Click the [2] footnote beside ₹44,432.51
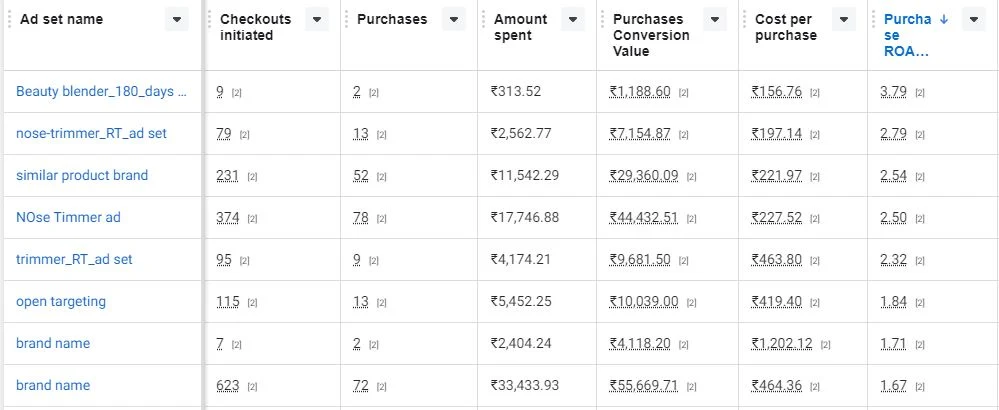Screen dimensions: 999x410 691,219
